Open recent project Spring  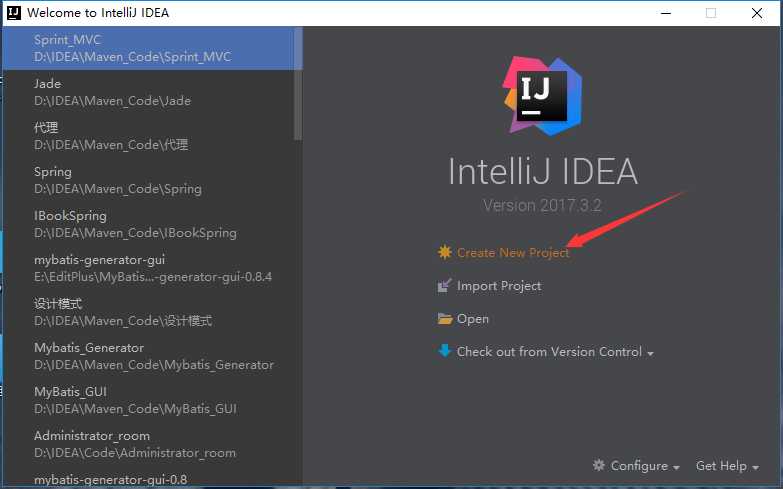pyautogui.click(x=149, y=180)
